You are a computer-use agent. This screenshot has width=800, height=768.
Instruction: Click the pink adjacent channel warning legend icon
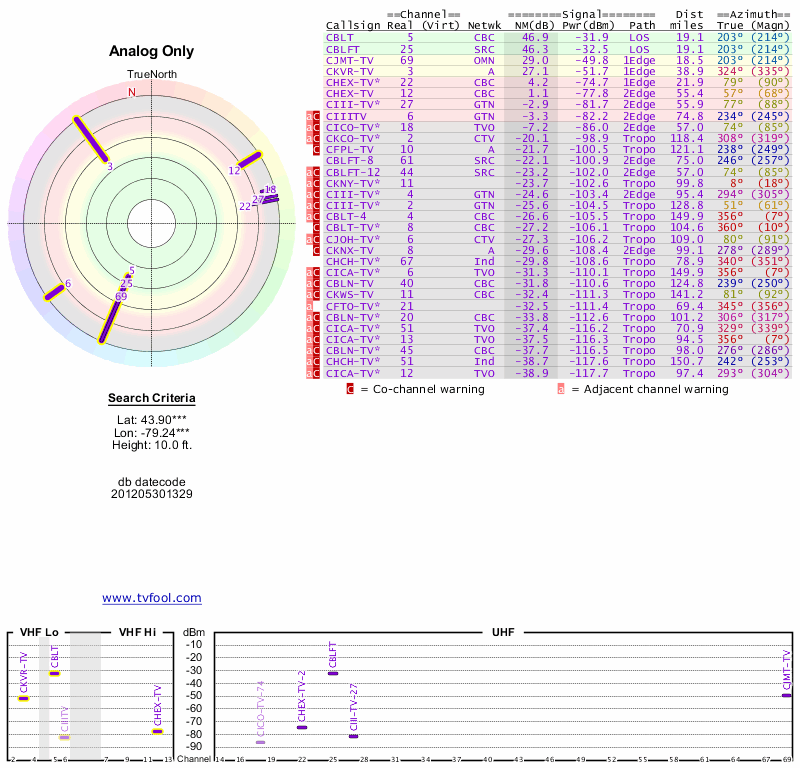[561, 389]
